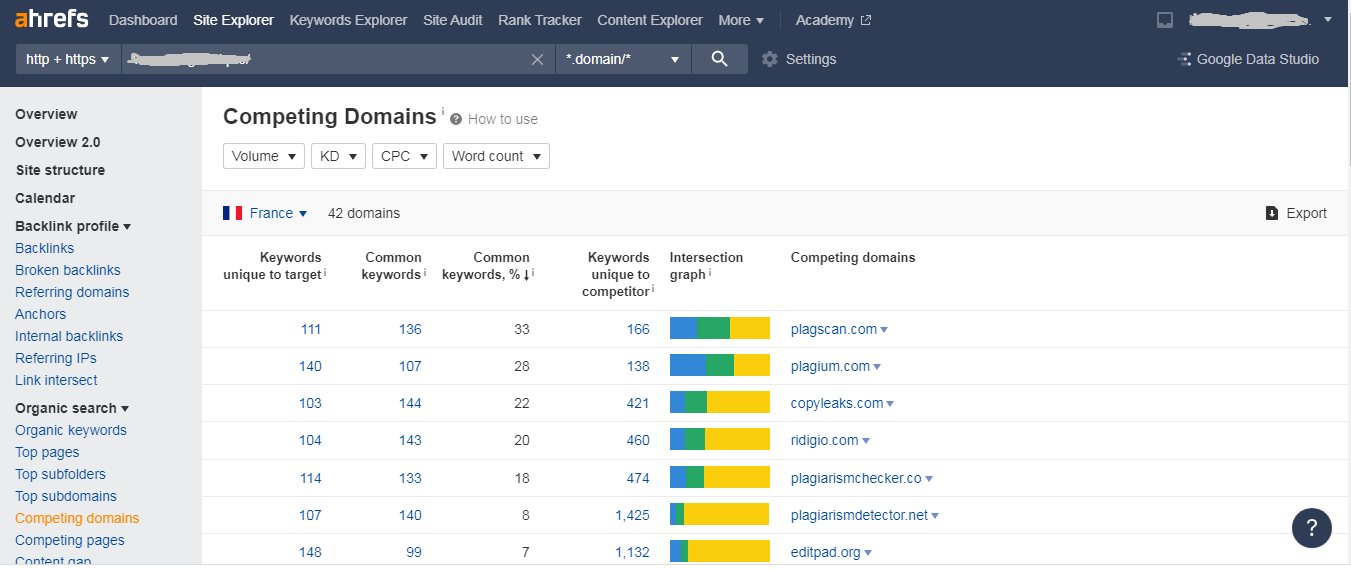The image size is (1351, 569).
Task: Click 1,425 keywords unique to plagiarismdetector.net
Action: (x=632, y=515)
